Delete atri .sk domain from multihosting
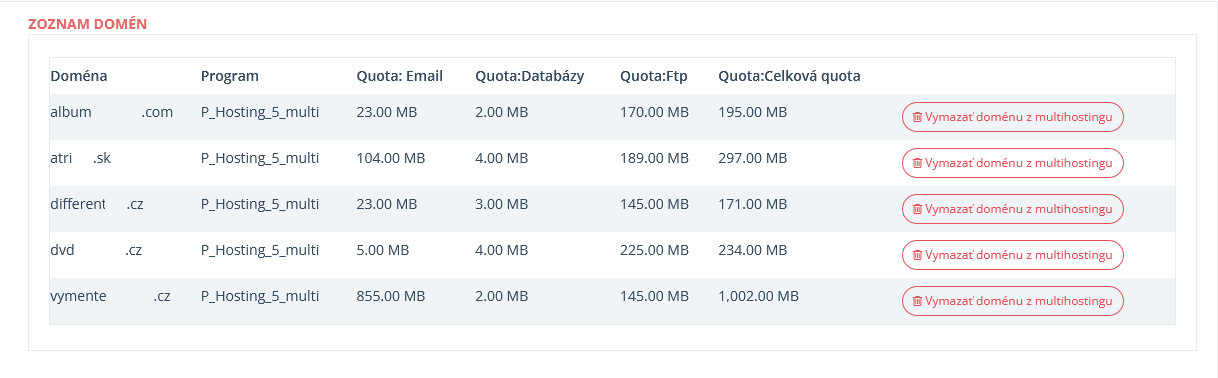This screenshot has width=1218, height=378. point(1013,163)
